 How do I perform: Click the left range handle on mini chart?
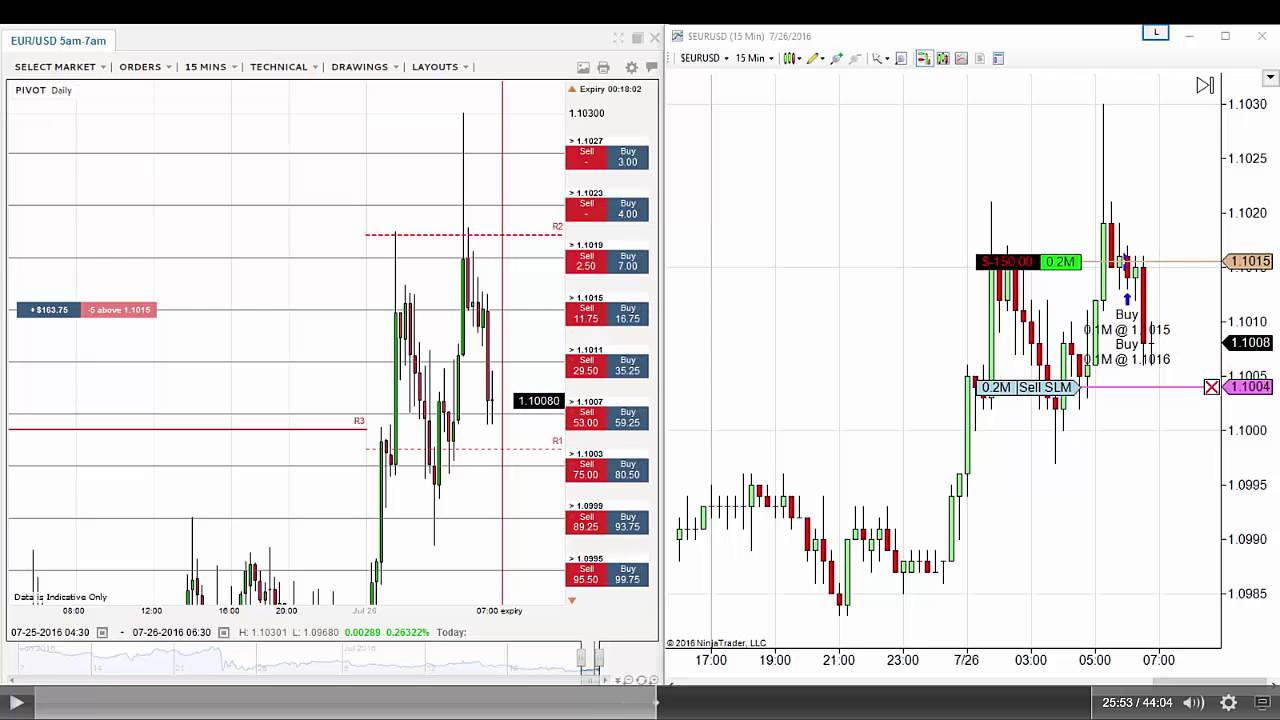click(x=581, y=658)
